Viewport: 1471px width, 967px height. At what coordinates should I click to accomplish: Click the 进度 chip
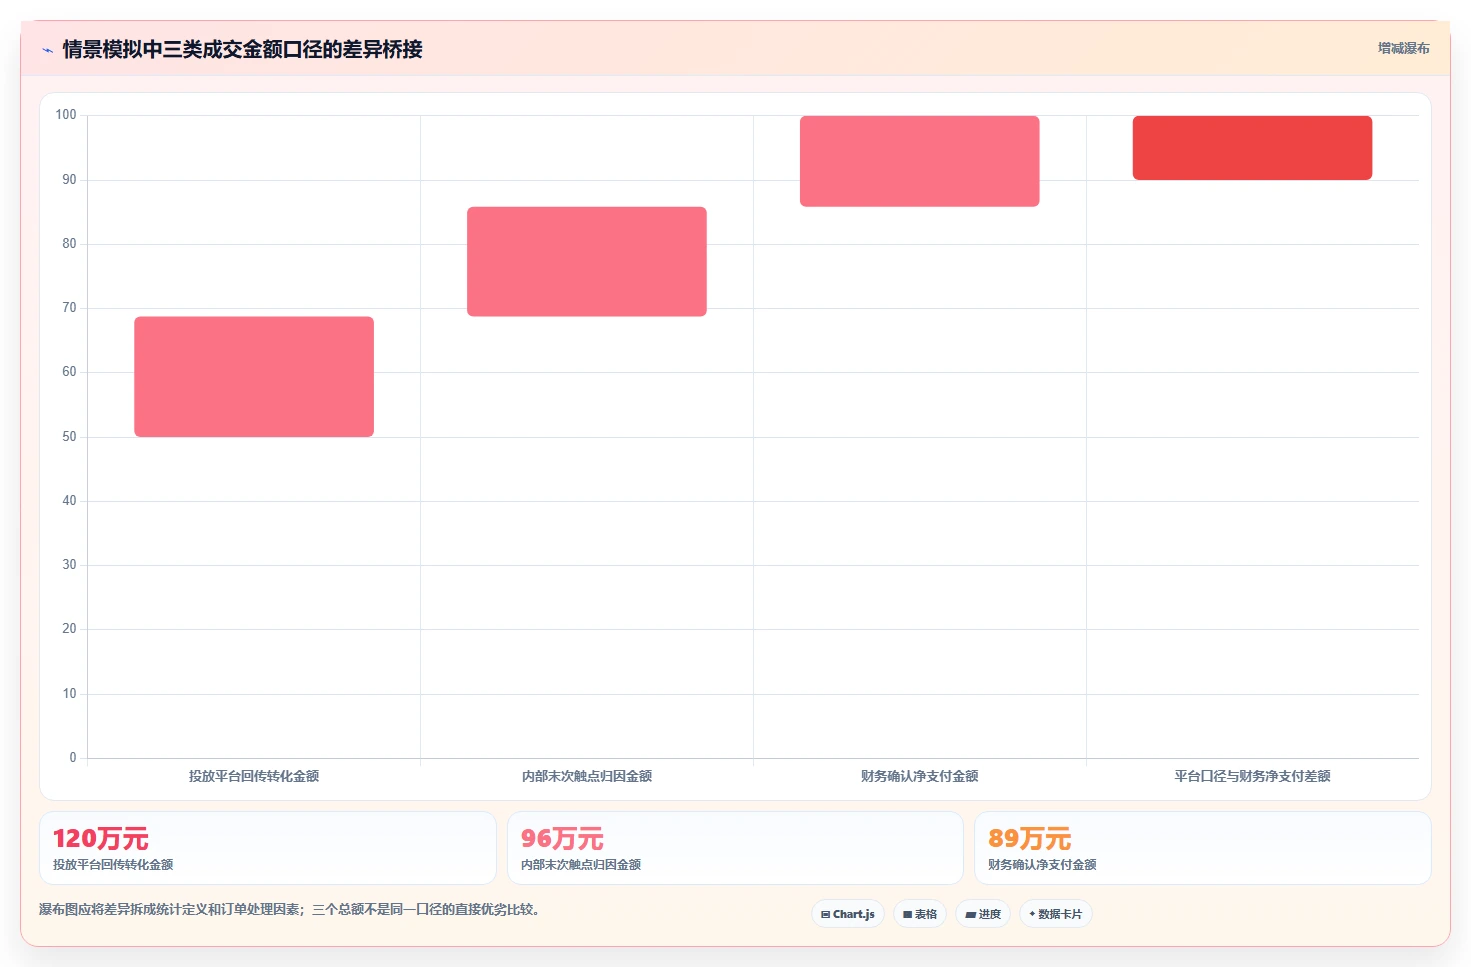[983, 914]
